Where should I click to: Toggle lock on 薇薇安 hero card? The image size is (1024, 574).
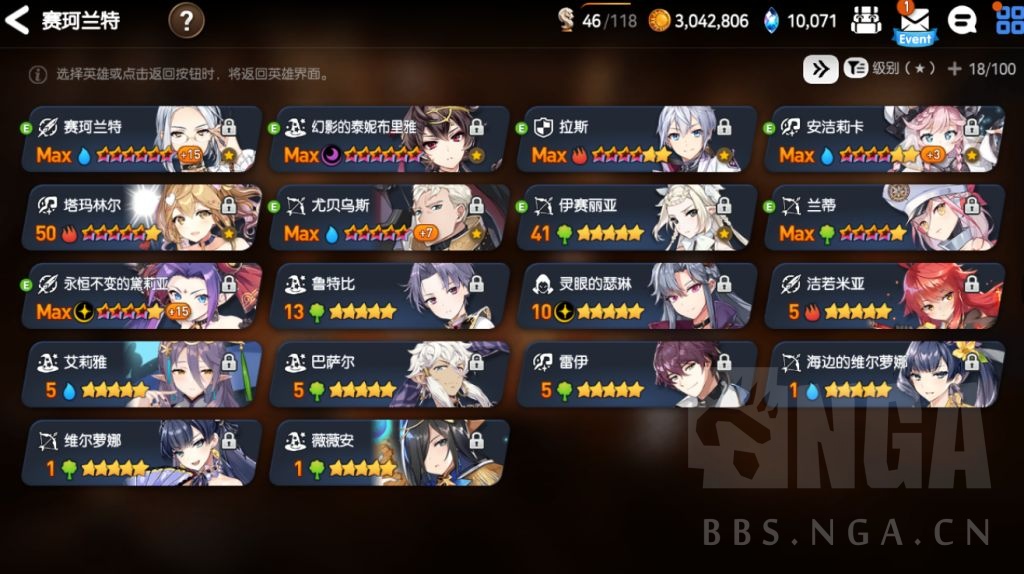click(477, 440)
